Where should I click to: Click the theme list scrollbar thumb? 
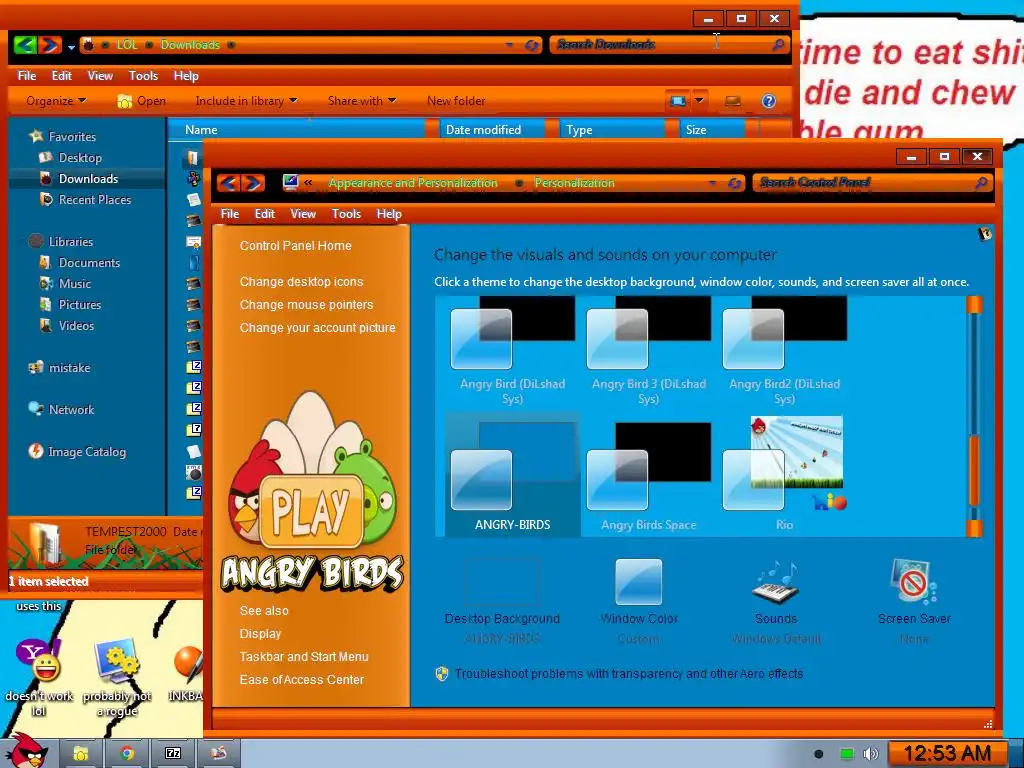[974, 470]
